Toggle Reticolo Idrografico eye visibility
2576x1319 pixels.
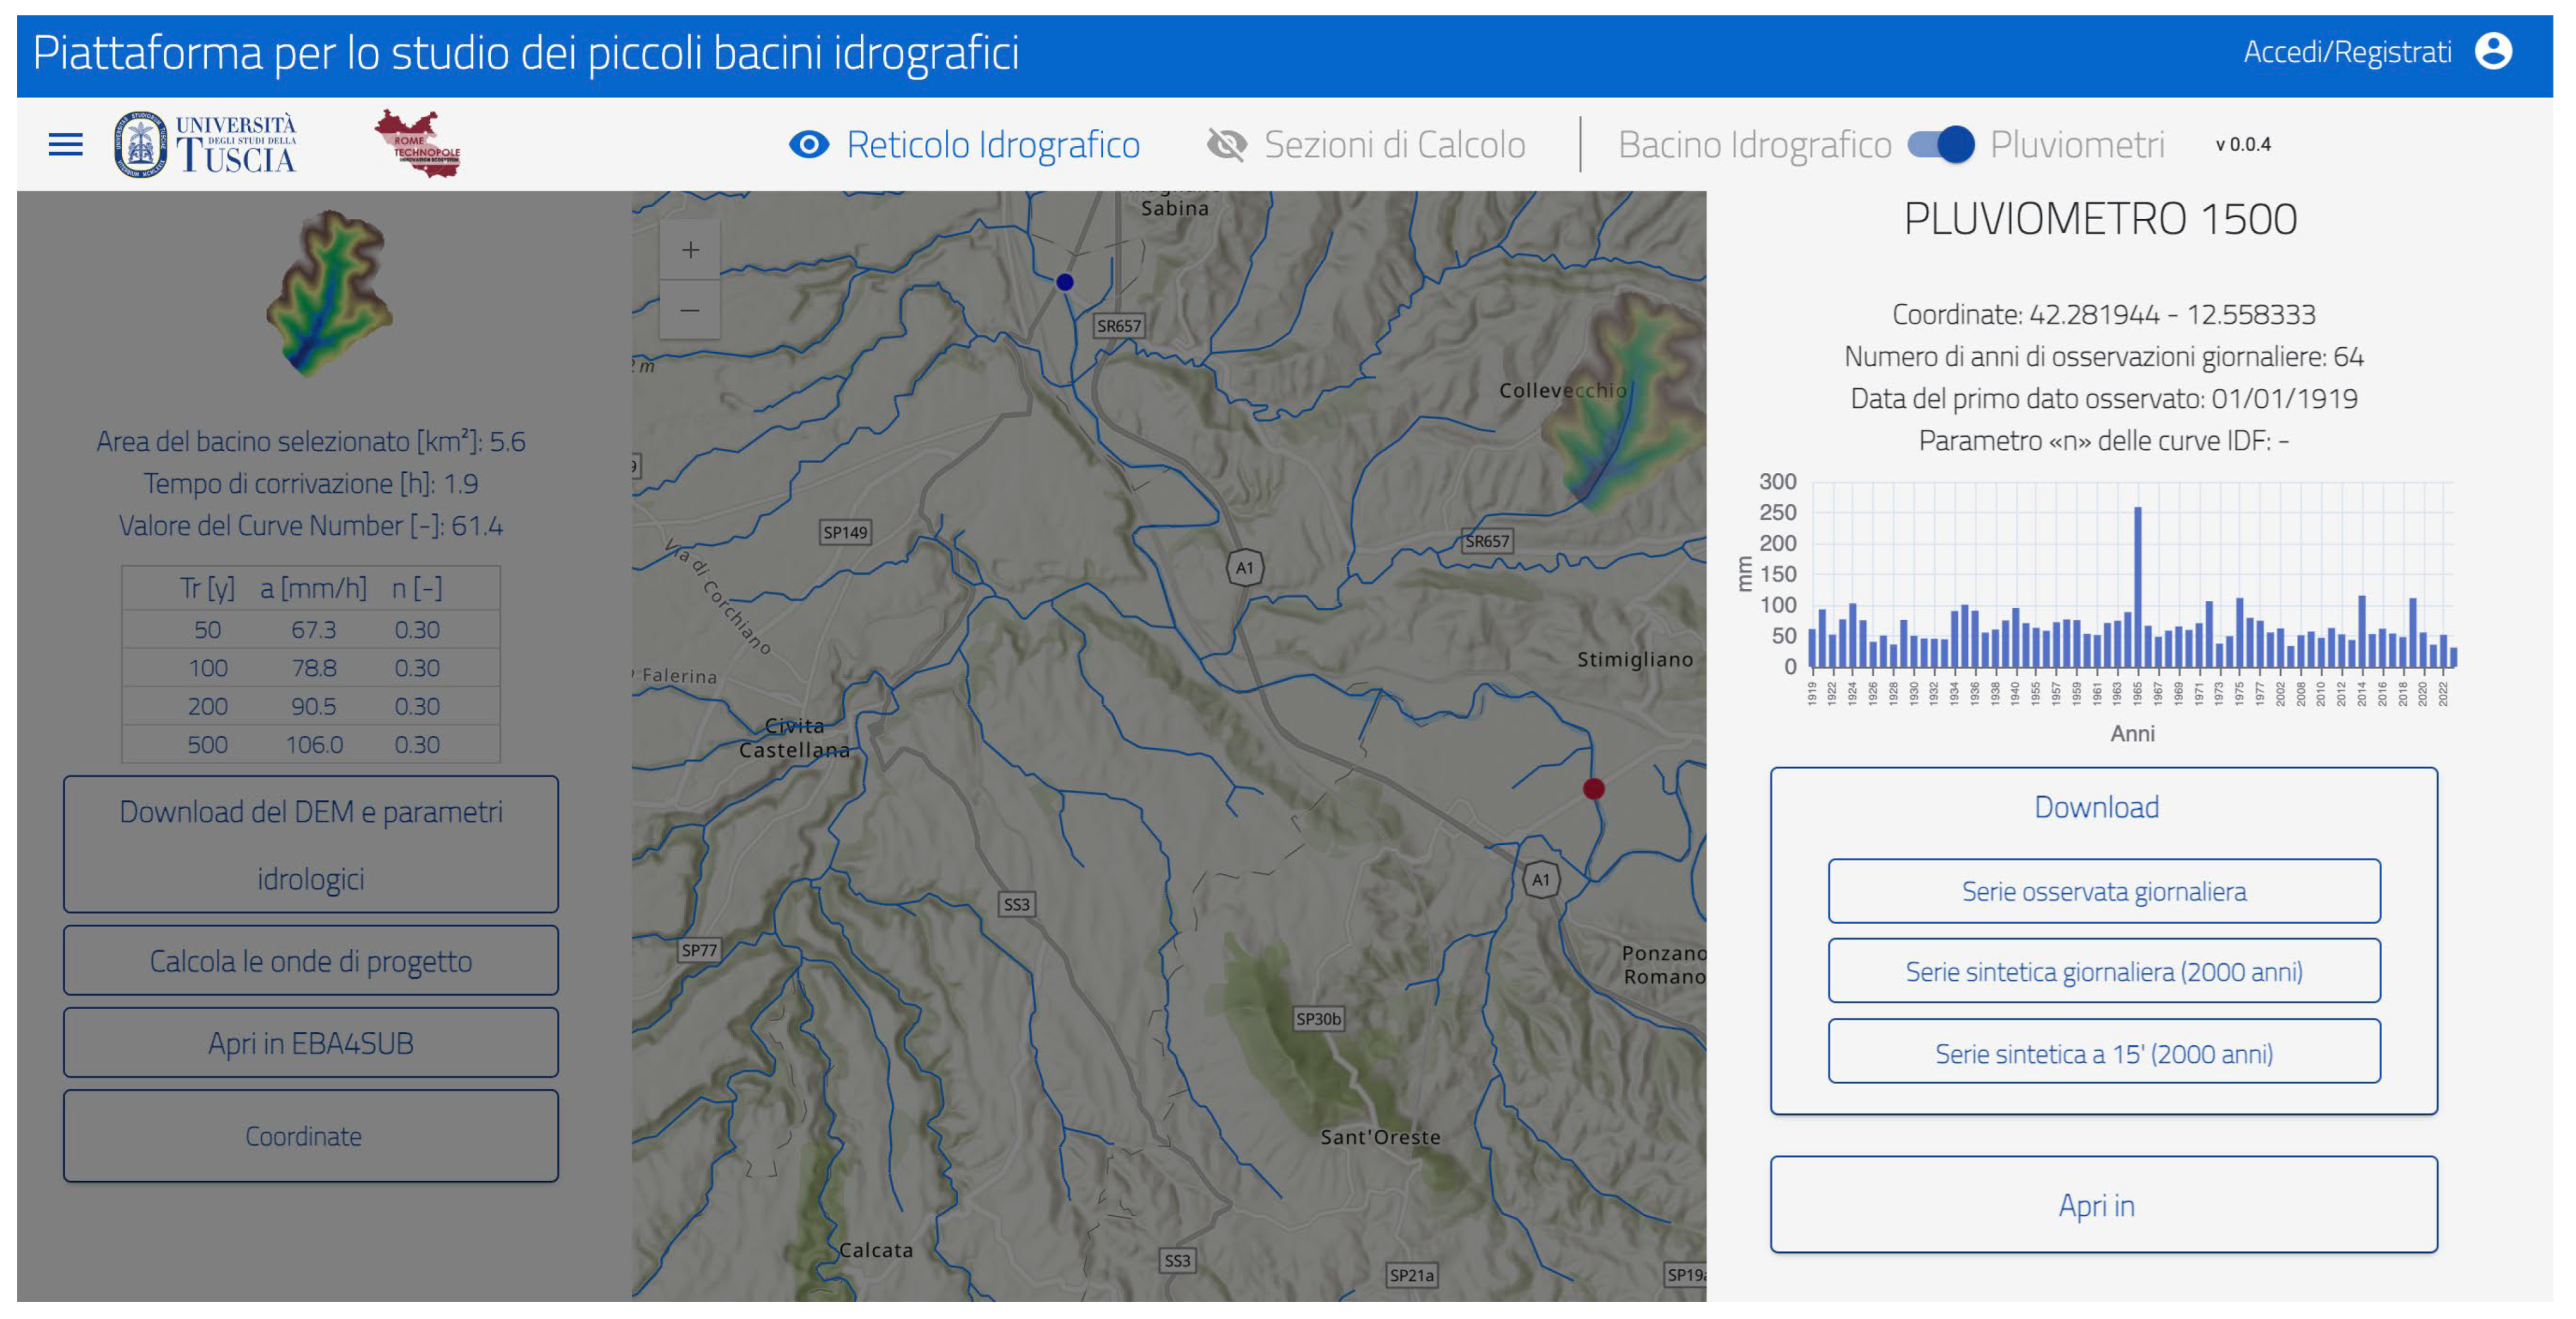click(x=808, y=145)
